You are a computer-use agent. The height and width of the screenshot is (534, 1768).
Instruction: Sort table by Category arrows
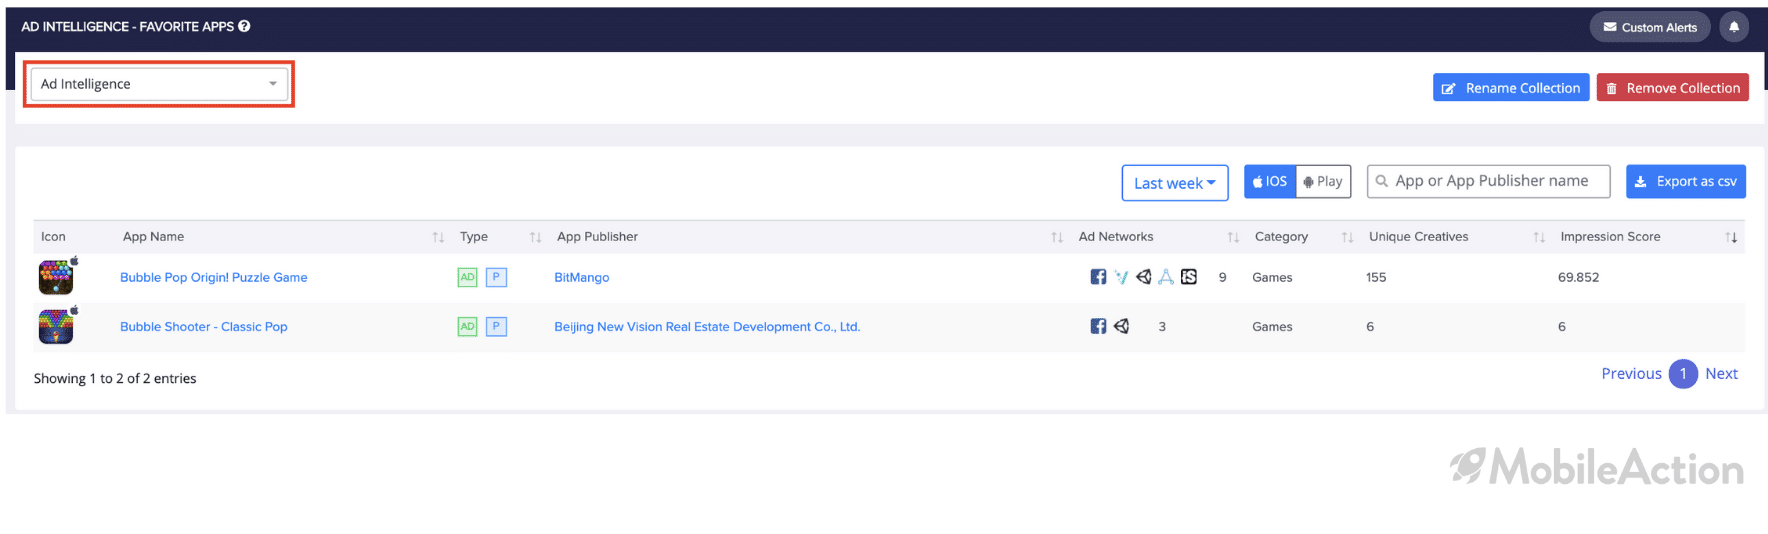[1347, 237]
